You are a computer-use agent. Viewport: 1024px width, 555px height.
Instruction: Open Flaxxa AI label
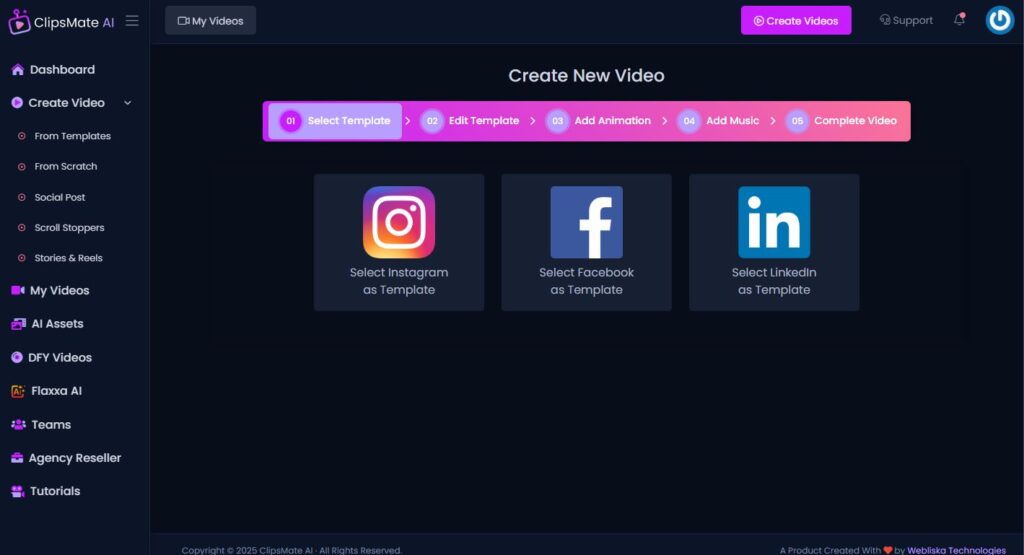click(x=56, y=391)
